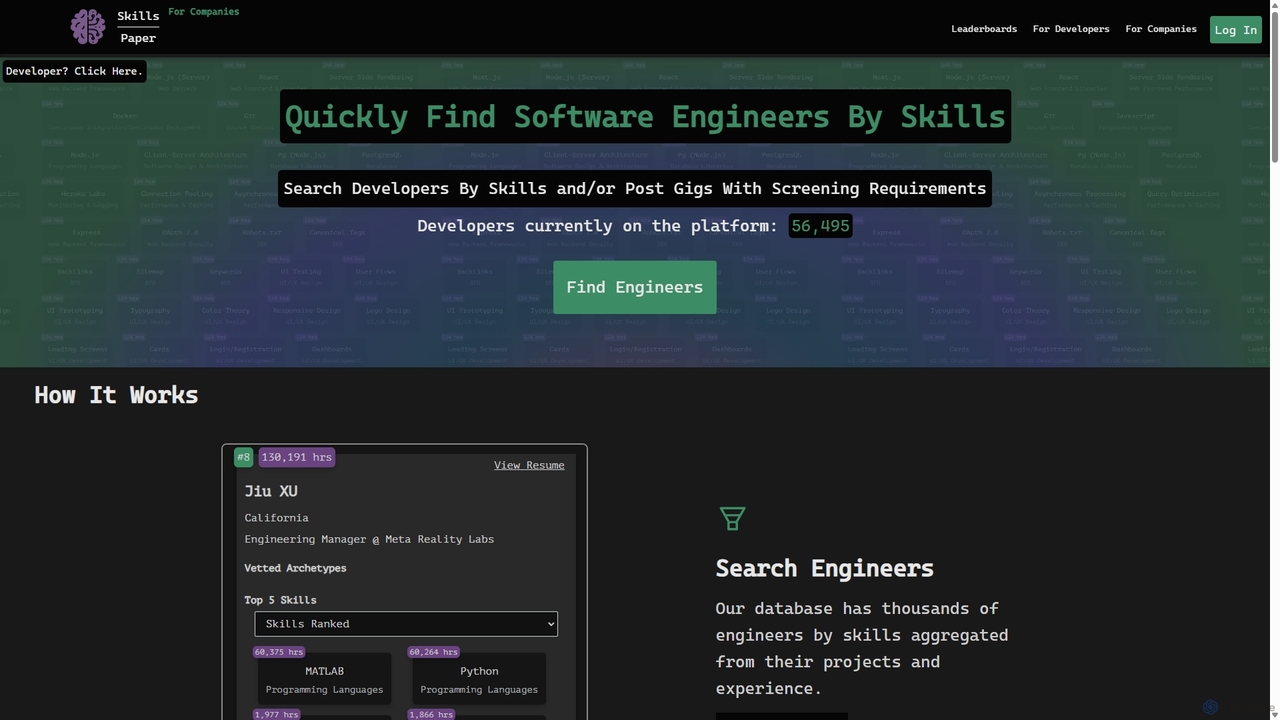The height and width of the screenshot is (720, 1280).
Task: Click the How It Works heading
Action: [x=116, y=395]
